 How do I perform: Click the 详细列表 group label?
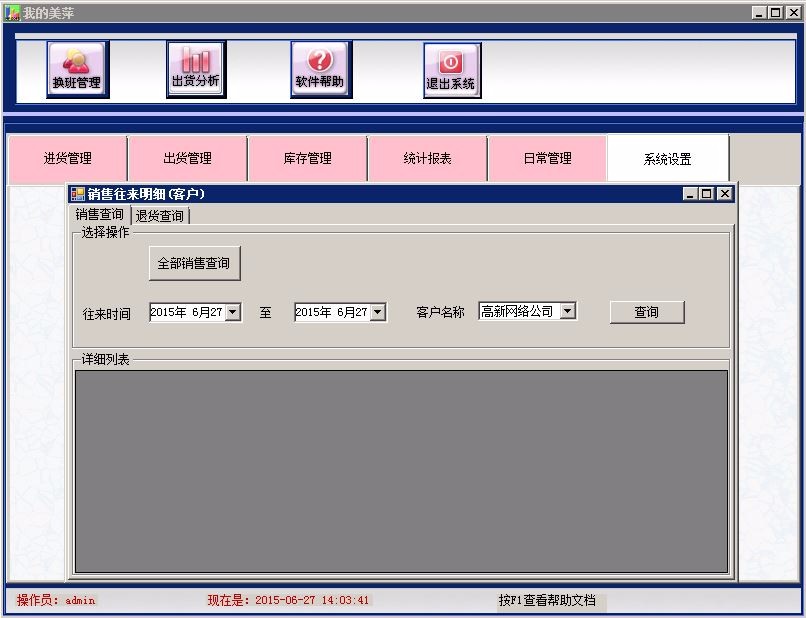pos(105,359)
